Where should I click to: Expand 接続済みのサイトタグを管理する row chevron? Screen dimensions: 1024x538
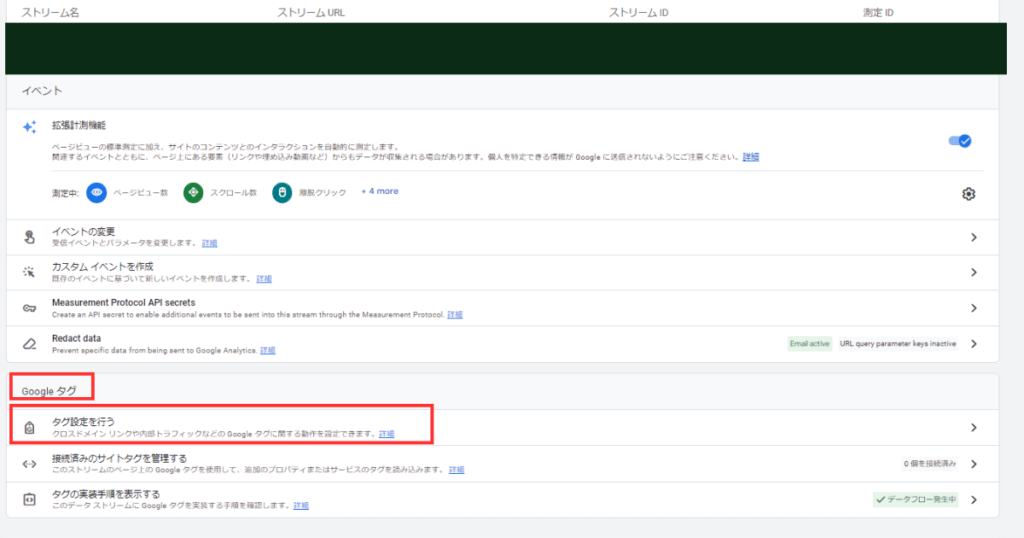[x=974, y=464]
